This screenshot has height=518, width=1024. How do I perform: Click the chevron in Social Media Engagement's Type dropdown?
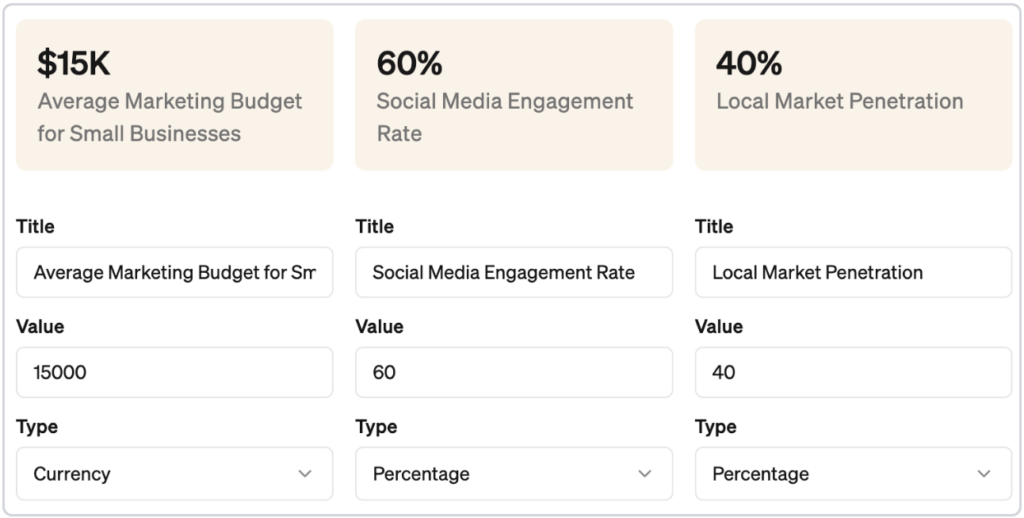tap(645, 474)
